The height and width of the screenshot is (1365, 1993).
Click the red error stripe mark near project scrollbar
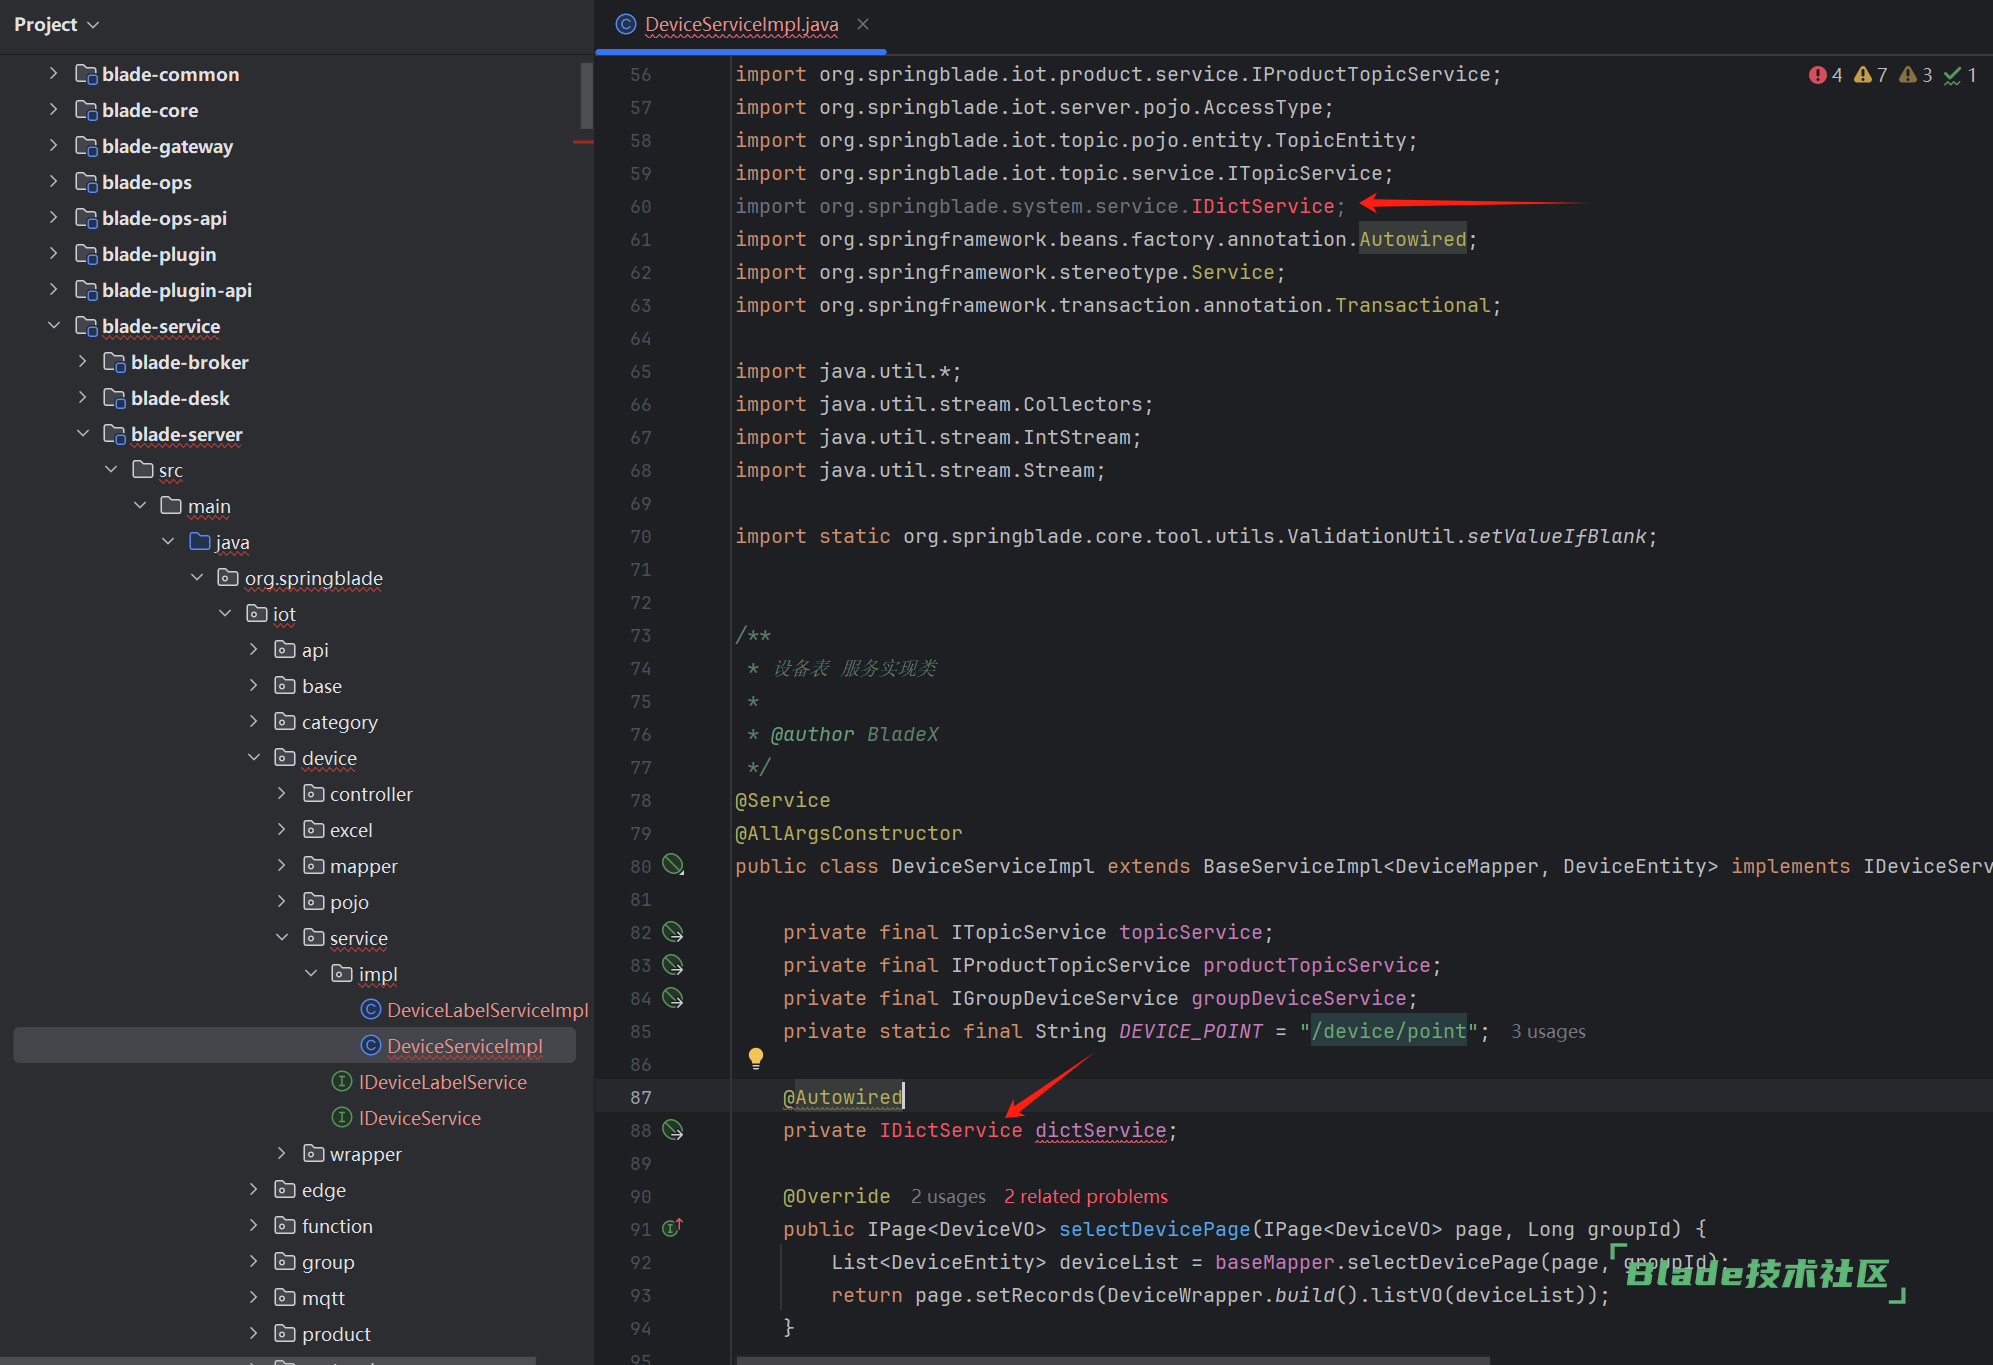583,143
